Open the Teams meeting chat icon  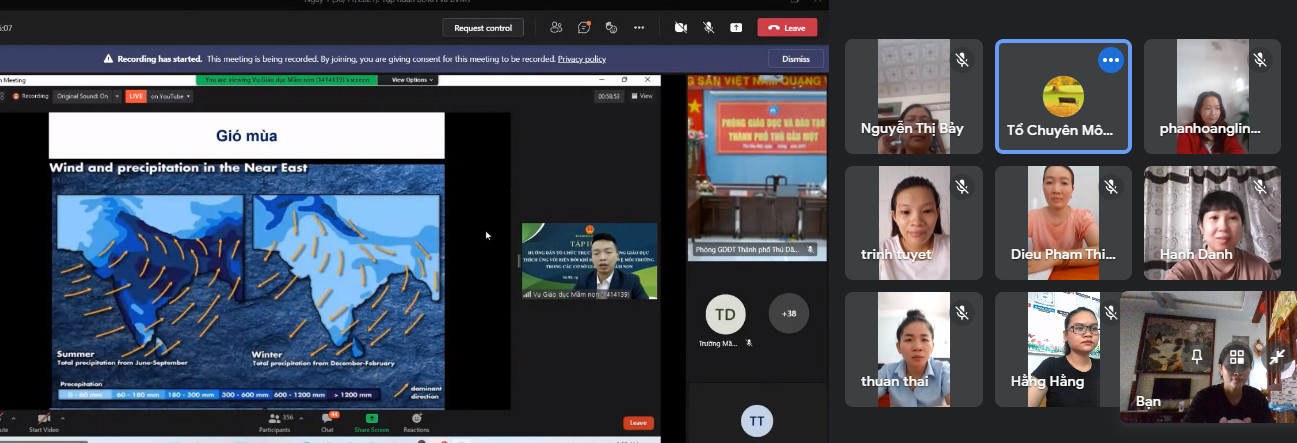[584, 28]
